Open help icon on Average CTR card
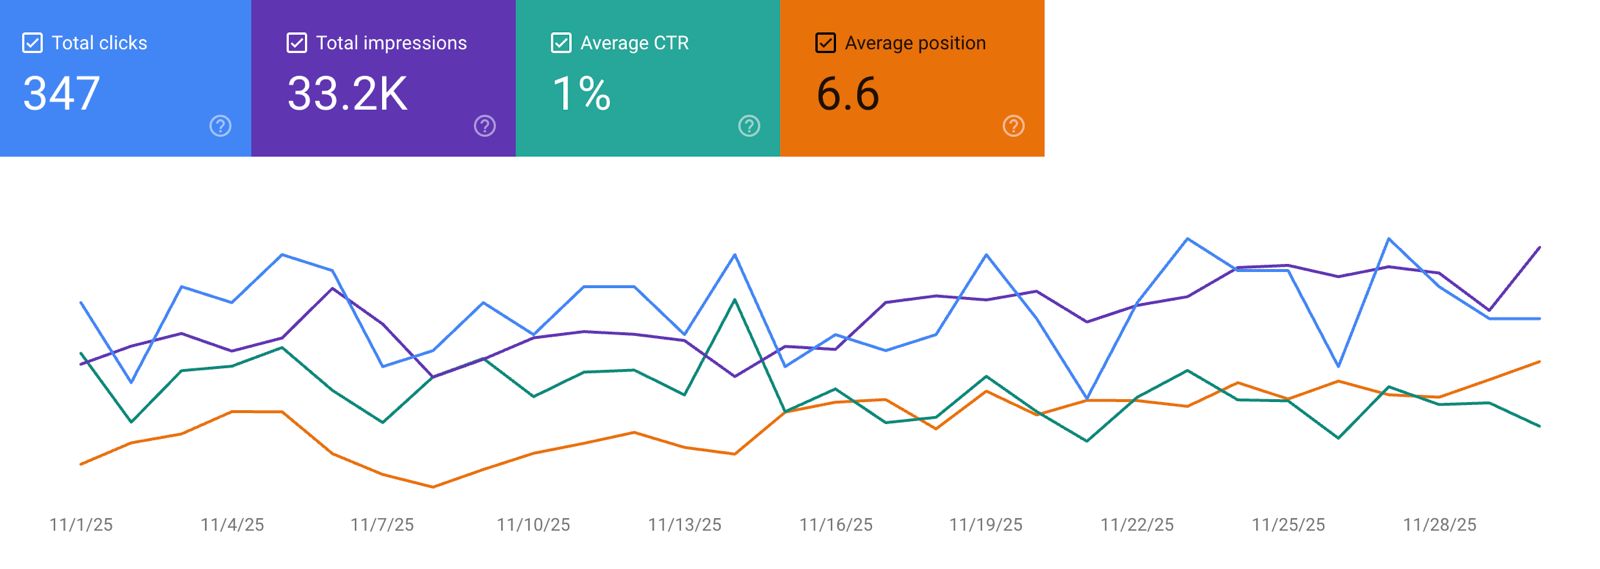1600x569 pixels. [749, 126]
